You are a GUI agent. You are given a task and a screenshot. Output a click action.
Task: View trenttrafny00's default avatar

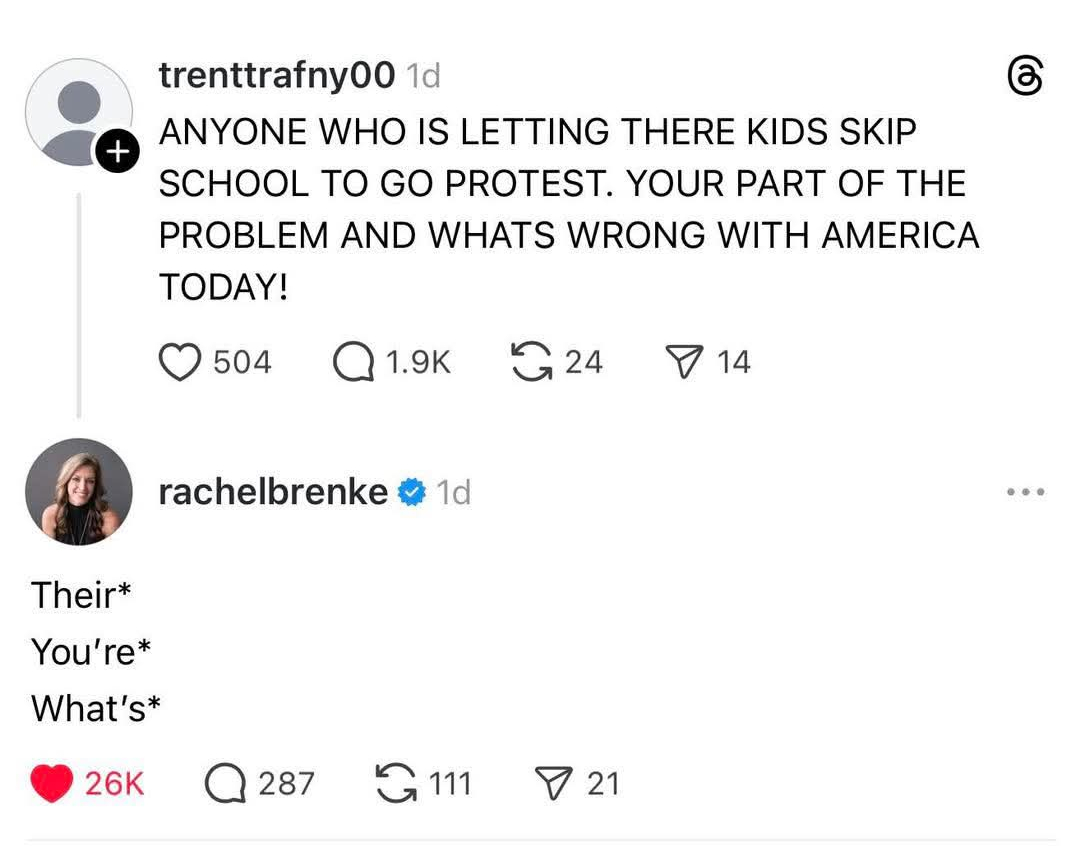[x=76, y=110]
